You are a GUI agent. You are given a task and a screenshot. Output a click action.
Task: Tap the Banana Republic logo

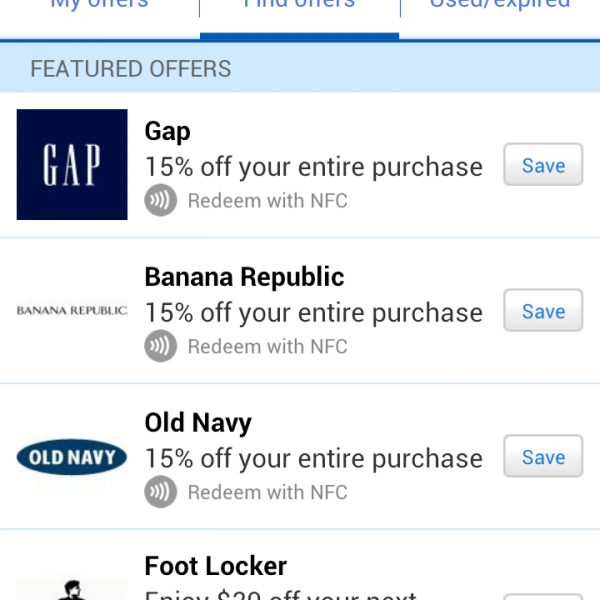tap(72, 311)
